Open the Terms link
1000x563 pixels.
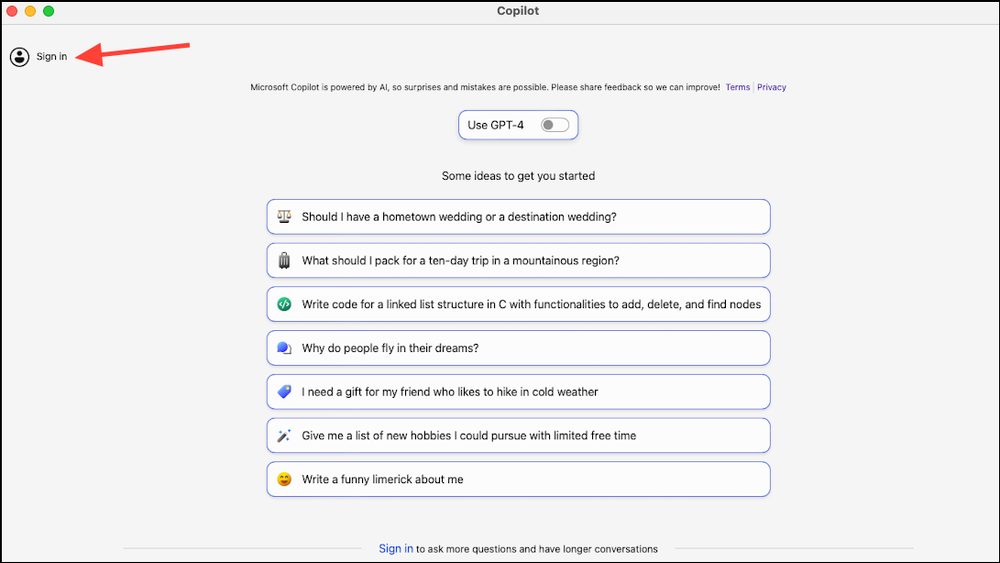[x=738, y=87]
